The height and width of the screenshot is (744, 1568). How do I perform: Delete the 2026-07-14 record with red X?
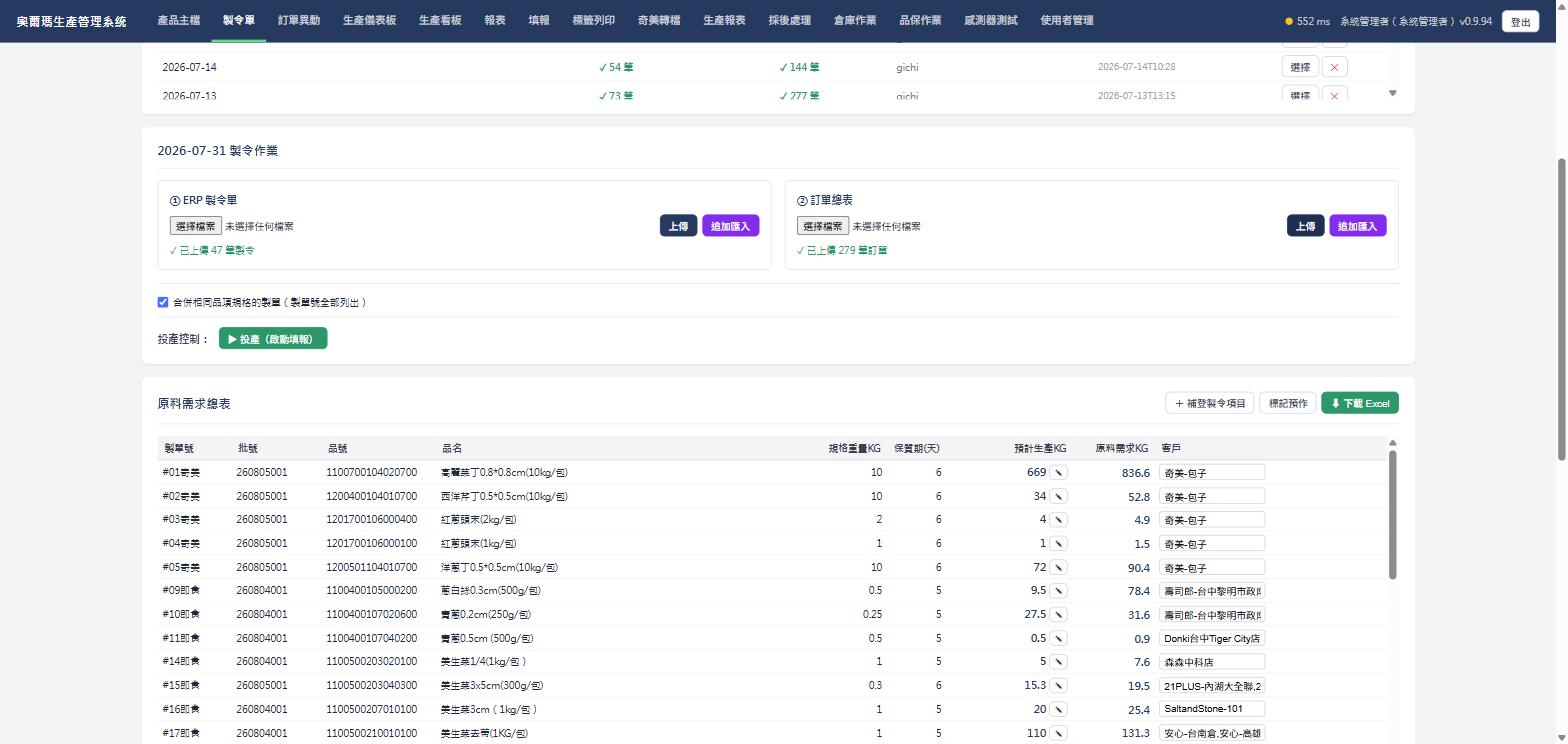click(x=1334, y=67)
